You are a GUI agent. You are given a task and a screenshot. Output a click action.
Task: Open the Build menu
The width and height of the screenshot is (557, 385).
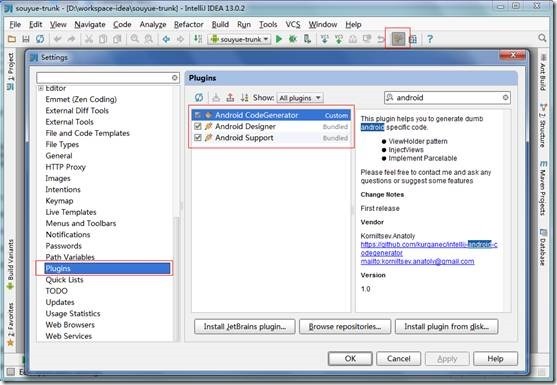click(x=220, y=24)
